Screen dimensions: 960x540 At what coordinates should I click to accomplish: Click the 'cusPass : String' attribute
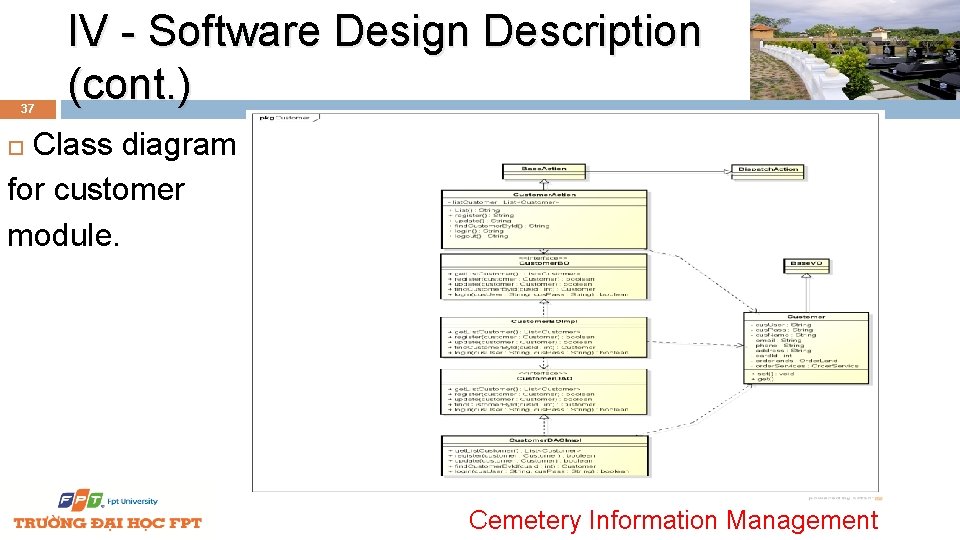782,330
